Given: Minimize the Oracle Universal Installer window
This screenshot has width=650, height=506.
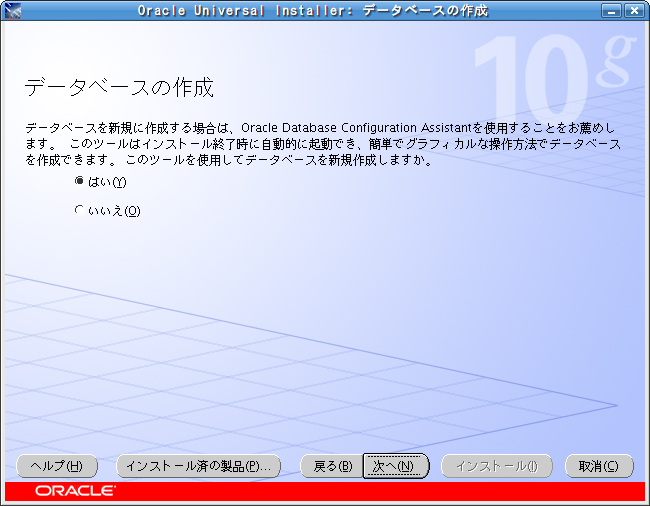Looking at the screenshot, I should 611,10.
